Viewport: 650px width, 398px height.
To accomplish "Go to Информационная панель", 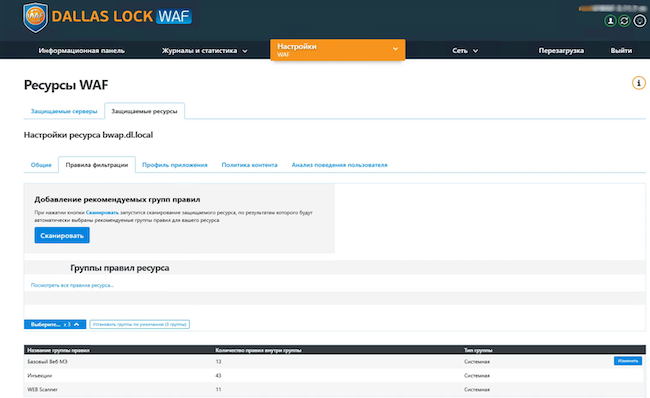I will (82, 51).
